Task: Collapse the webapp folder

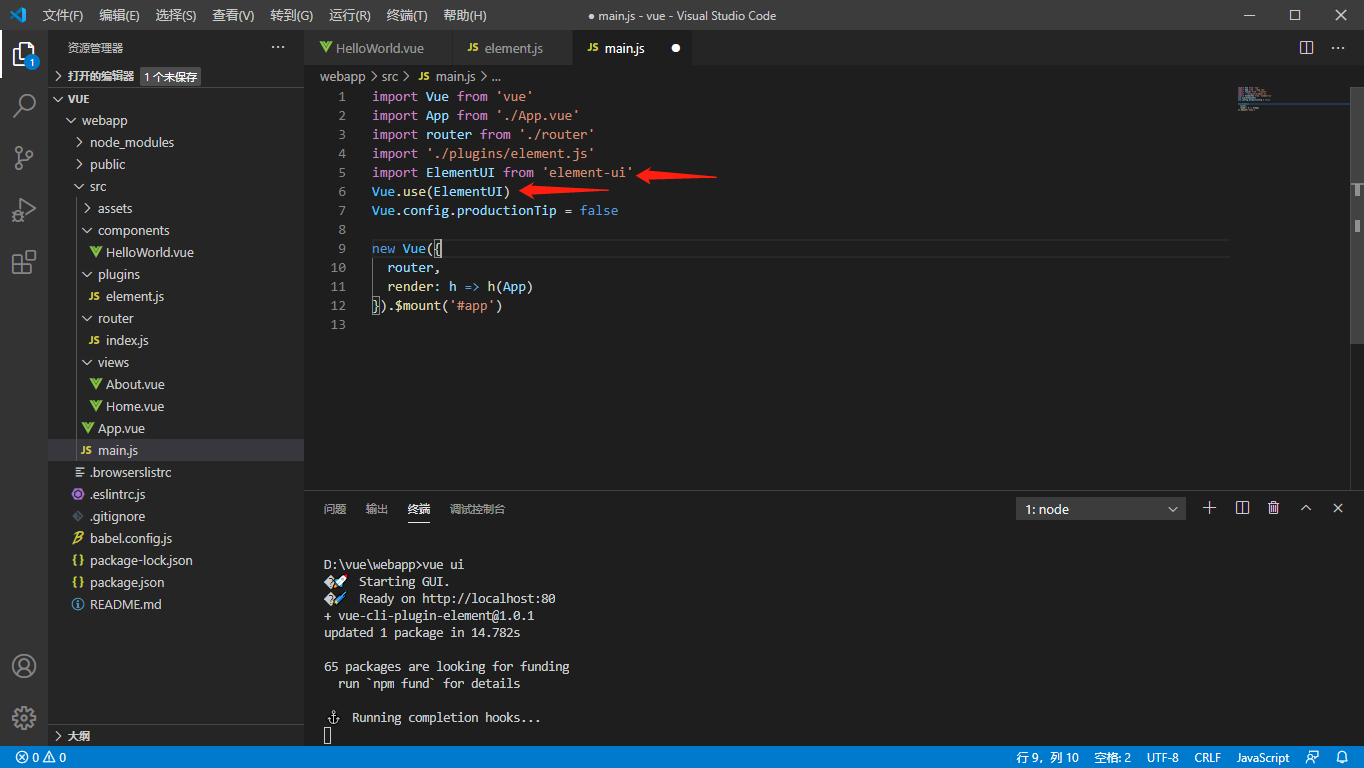Action: (176, 120)
